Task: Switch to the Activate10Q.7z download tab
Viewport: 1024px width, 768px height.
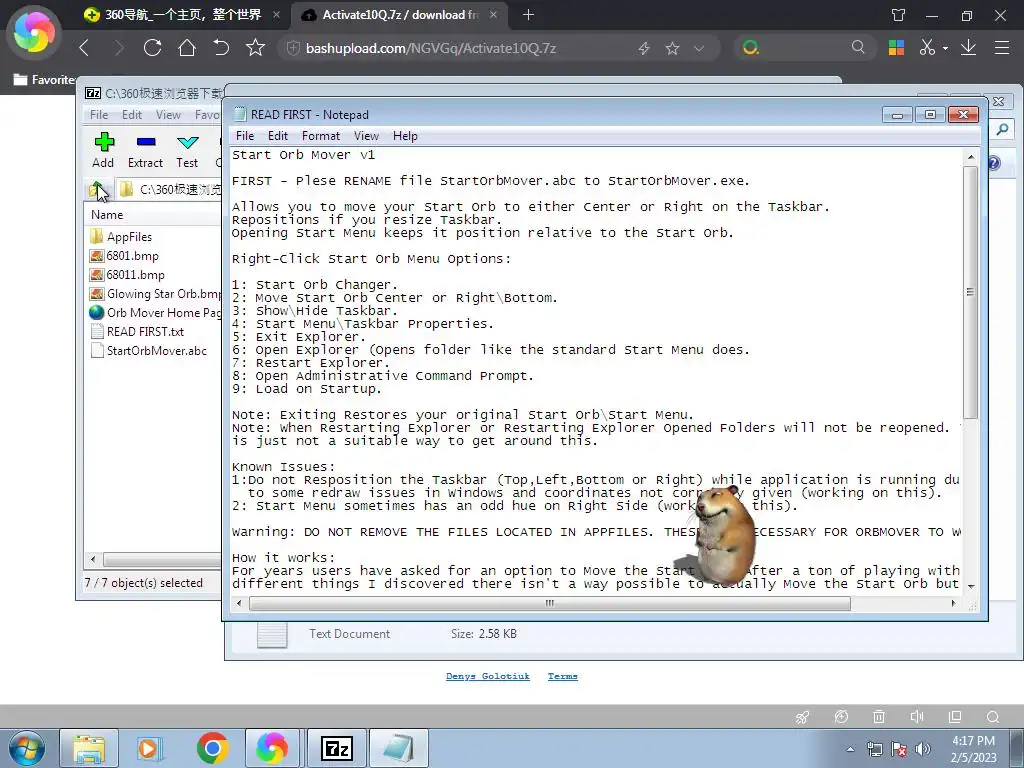Action: click(x=400, y=14)
